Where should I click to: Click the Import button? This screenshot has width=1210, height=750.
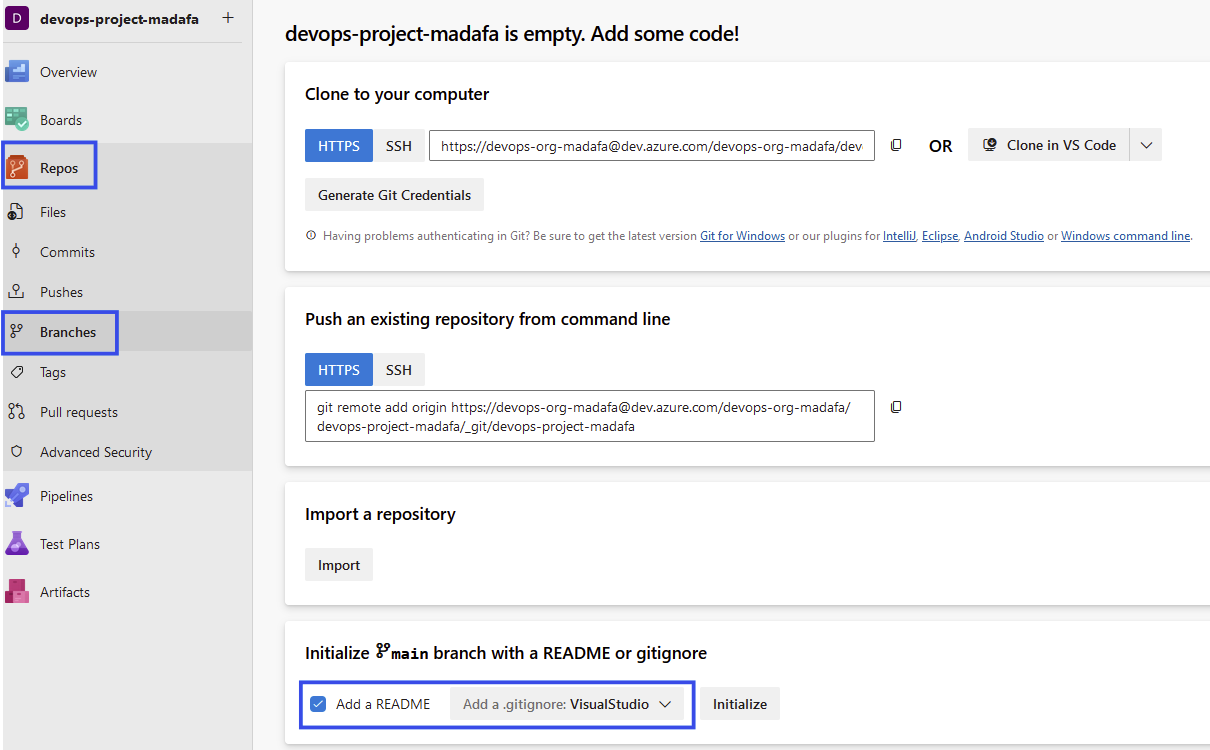point(339,565)
